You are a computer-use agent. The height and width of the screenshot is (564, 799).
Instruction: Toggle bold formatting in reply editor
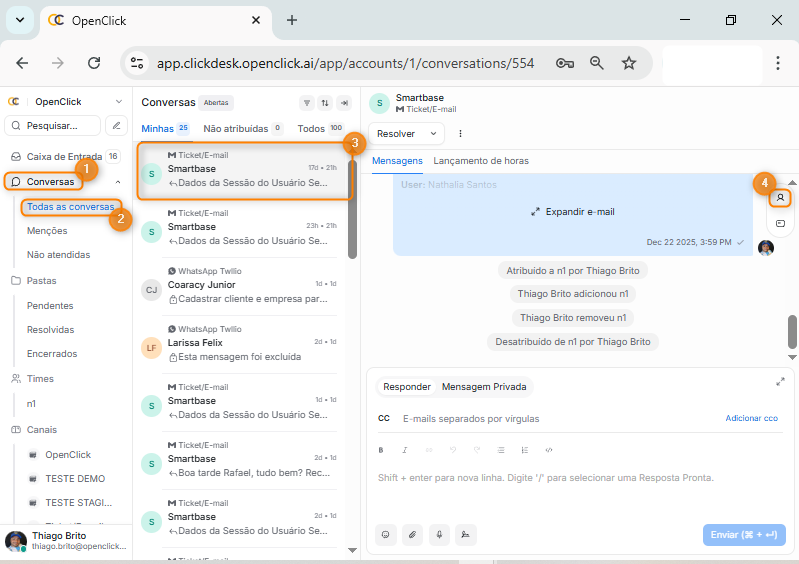[x=380, y=450]
